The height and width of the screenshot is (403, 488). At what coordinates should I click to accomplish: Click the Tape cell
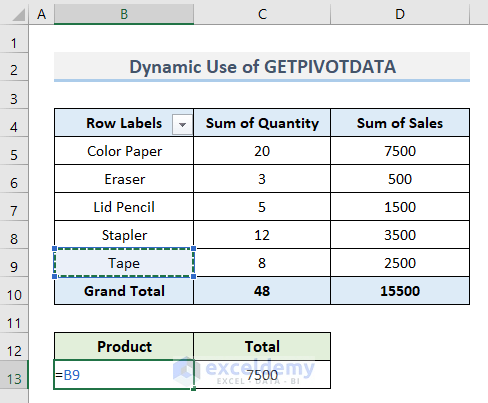124,263
